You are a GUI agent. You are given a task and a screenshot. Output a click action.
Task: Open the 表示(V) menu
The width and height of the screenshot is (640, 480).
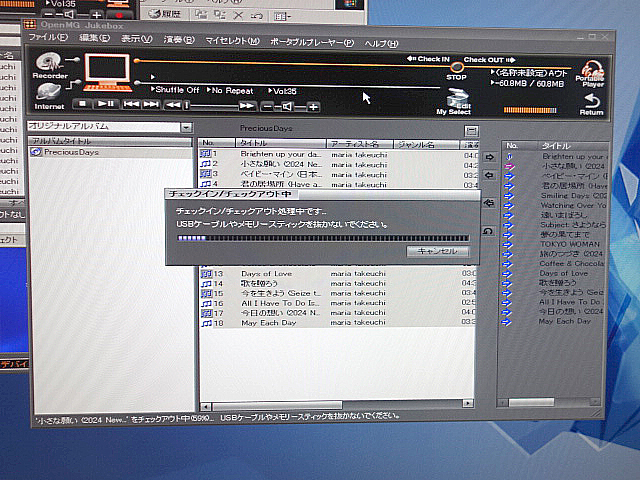point(136,39)
